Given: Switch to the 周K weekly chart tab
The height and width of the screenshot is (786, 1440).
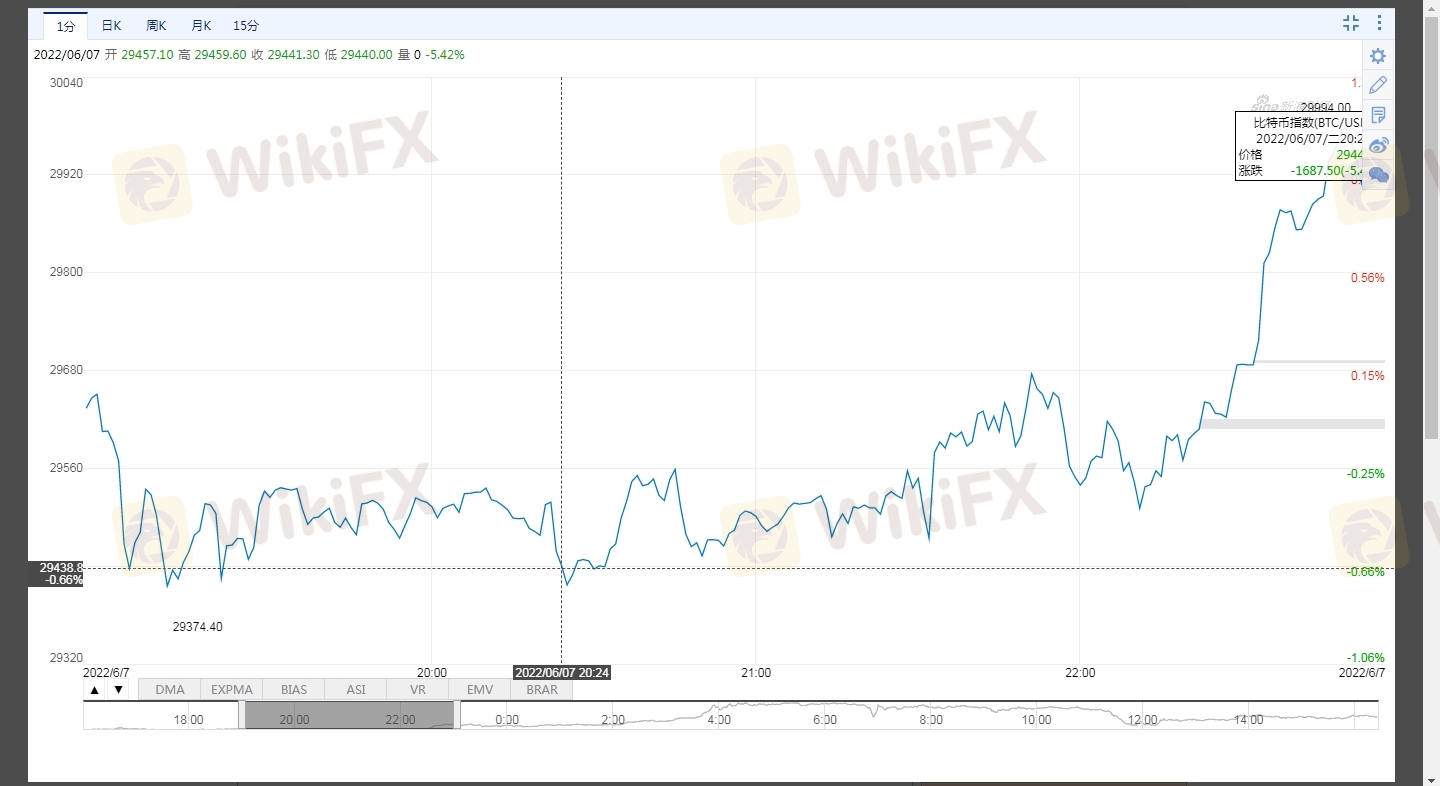Looking at the screenshot, I should pos(156,25).
